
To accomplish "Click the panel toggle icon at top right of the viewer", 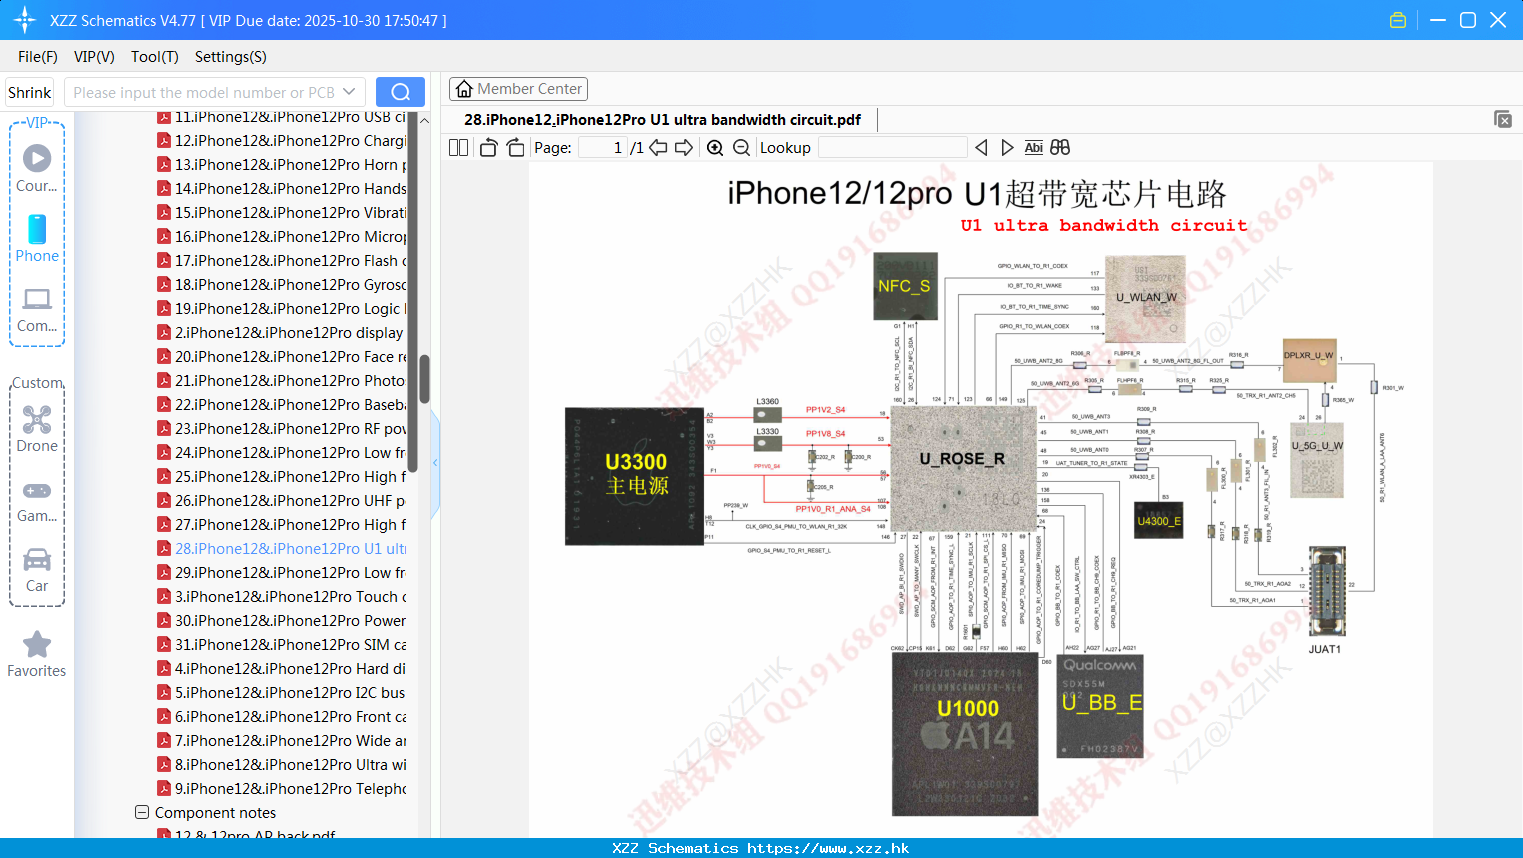I will pos(1503,119).
